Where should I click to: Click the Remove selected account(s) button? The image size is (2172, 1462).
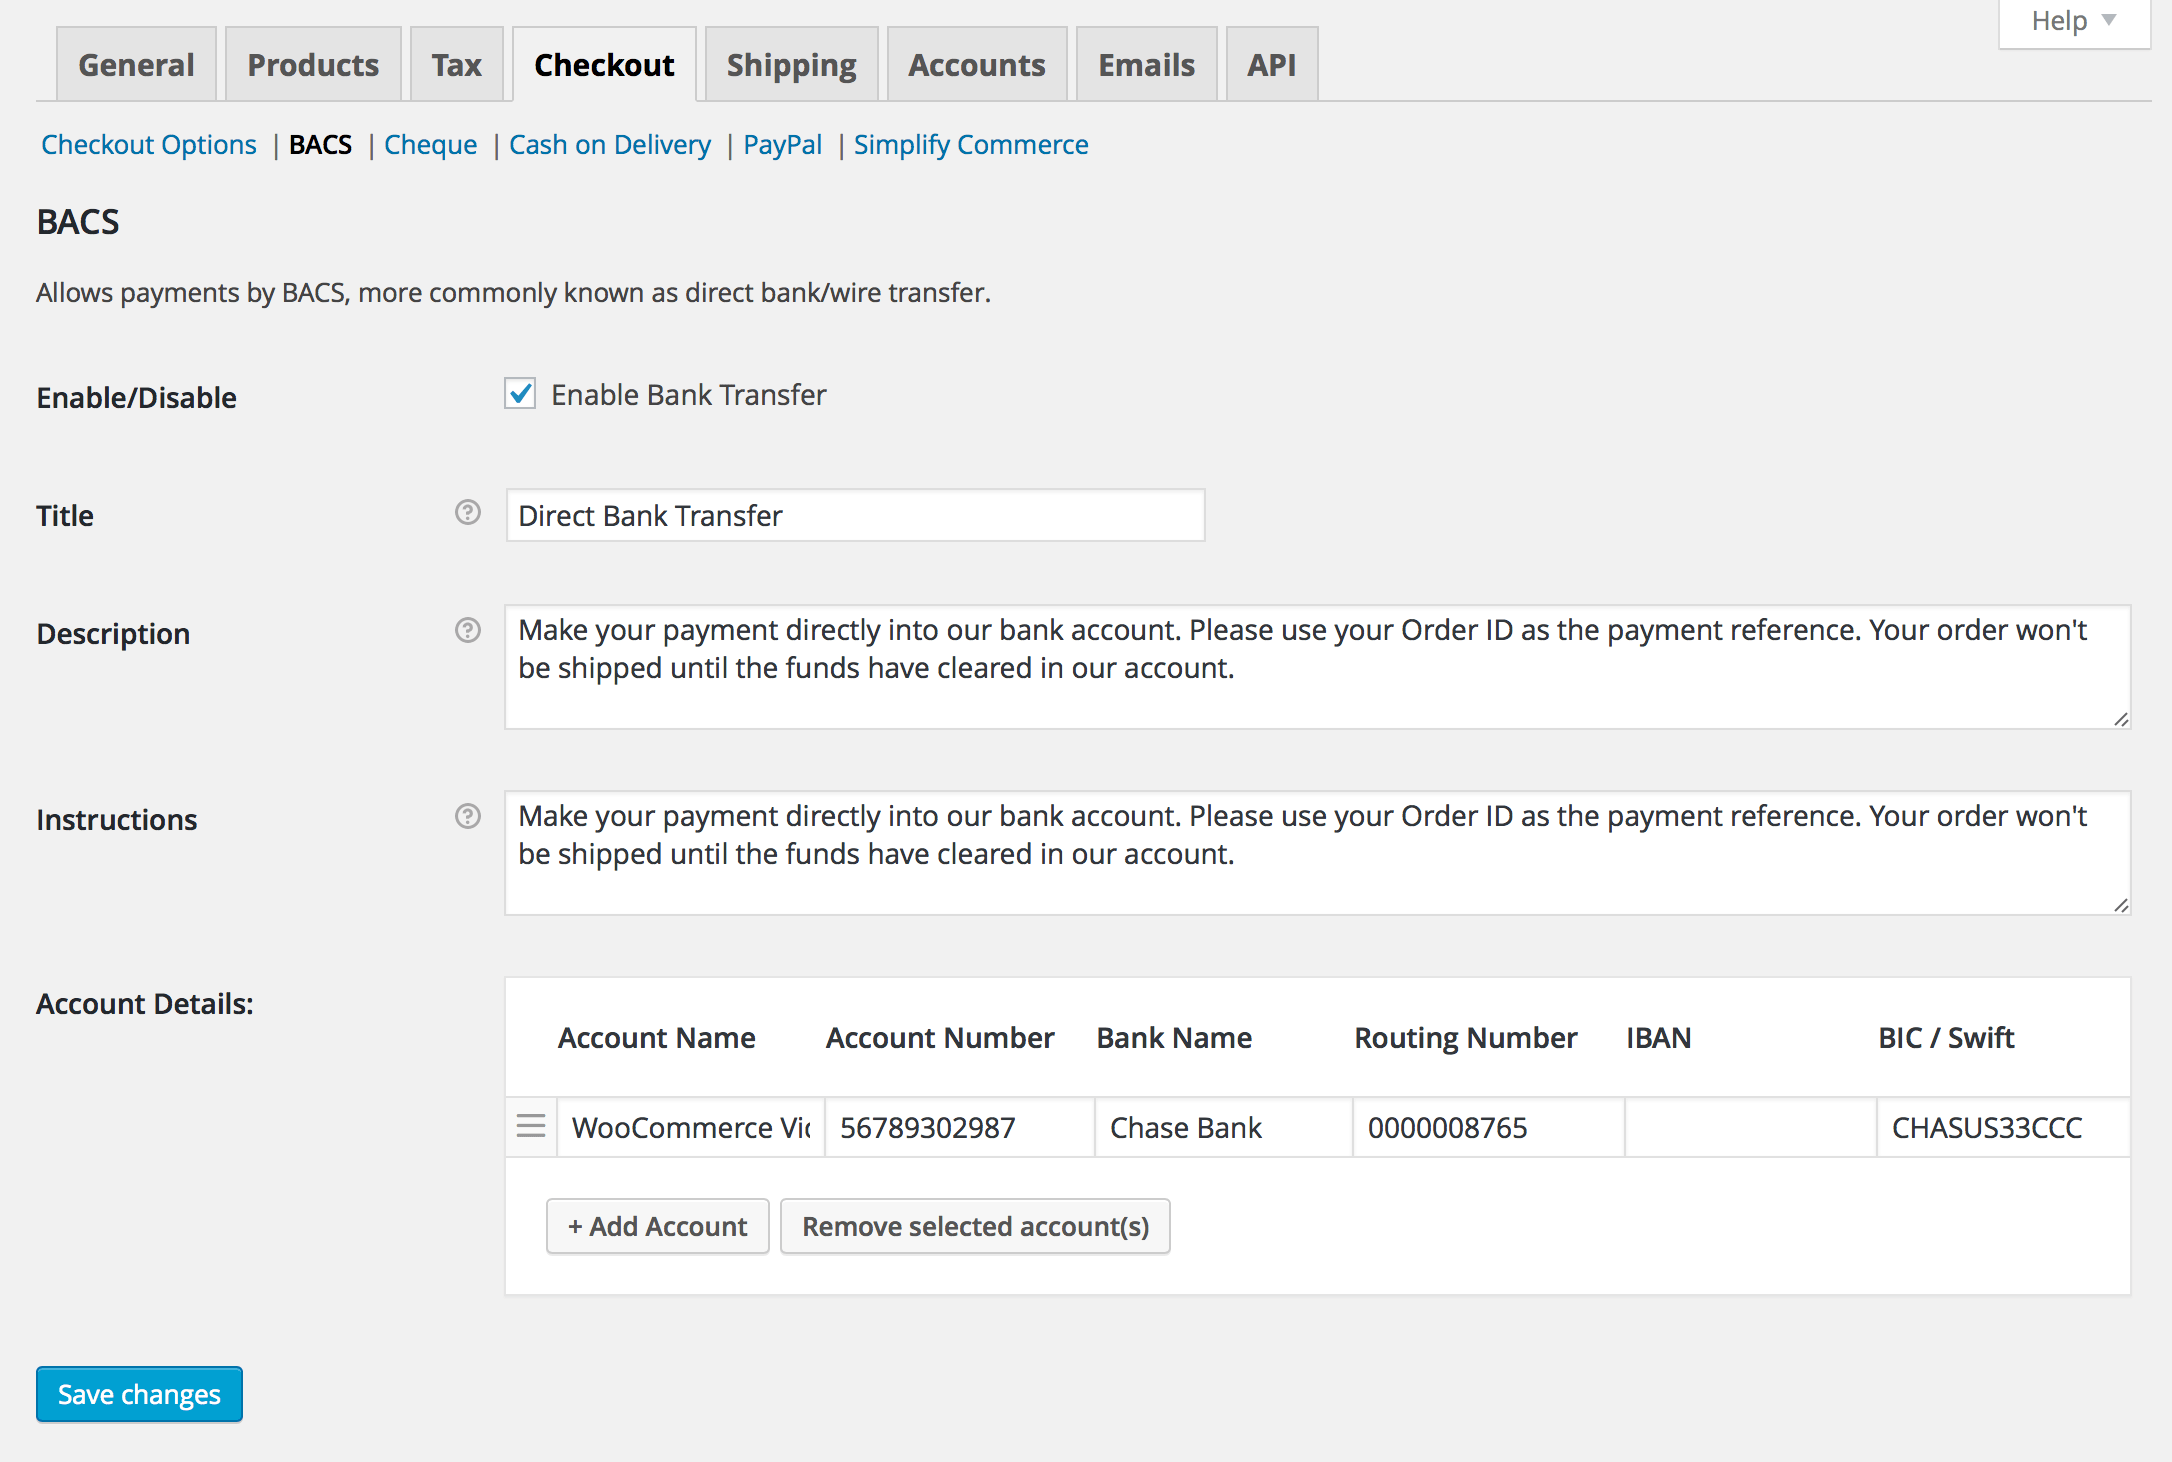(975, 1226)
